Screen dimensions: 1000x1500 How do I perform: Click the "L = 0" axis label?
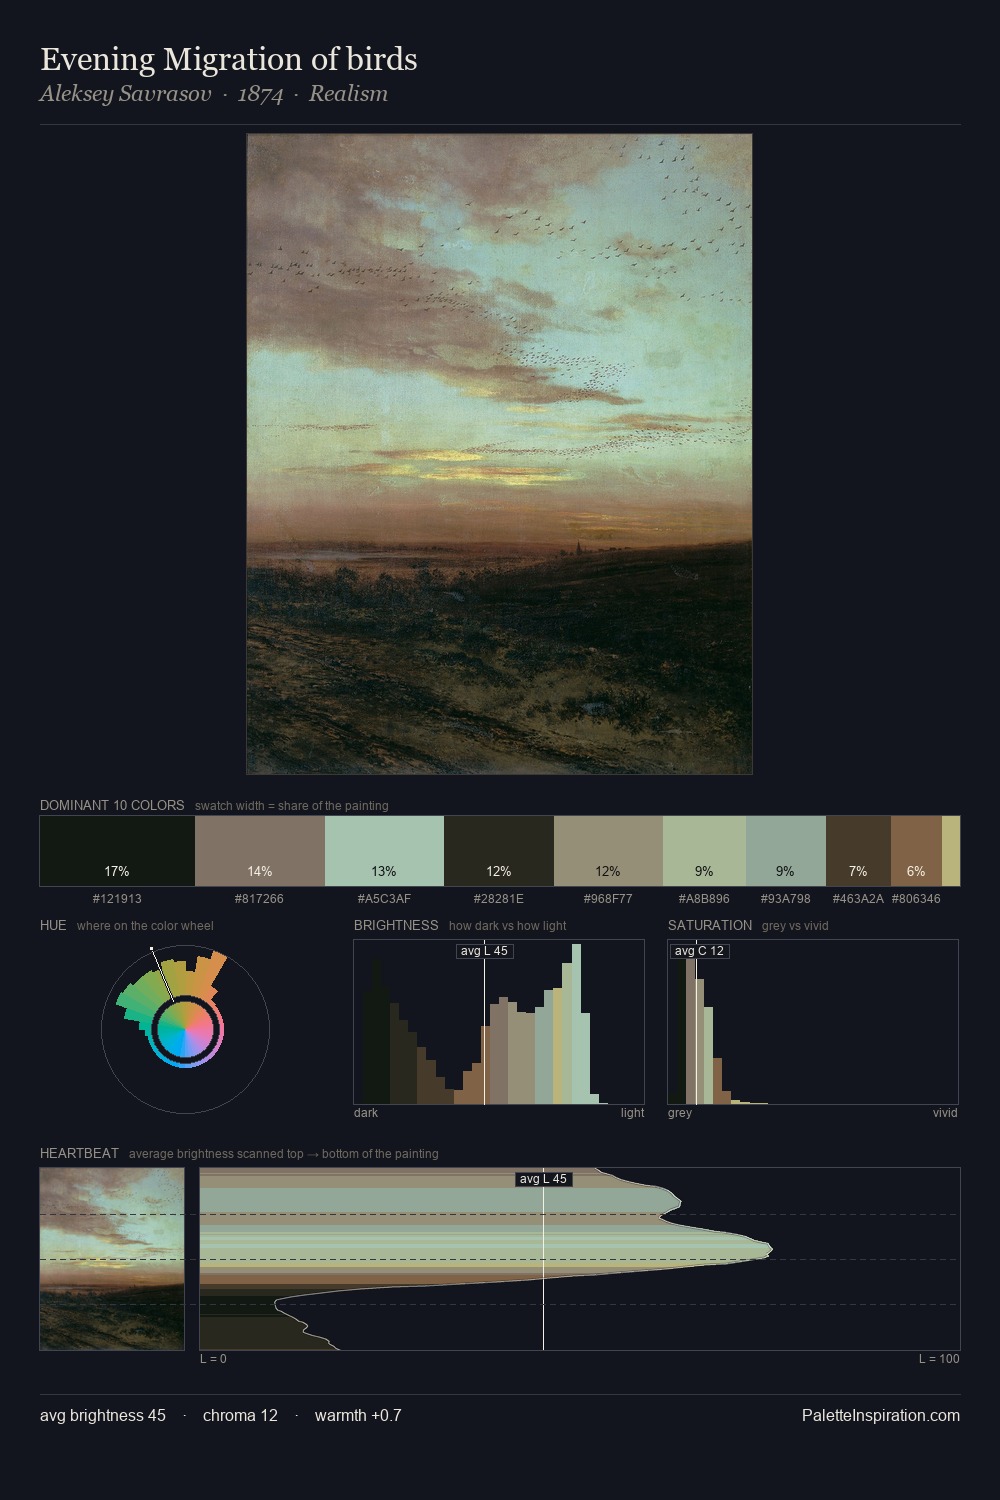[x=213, y=1359]
